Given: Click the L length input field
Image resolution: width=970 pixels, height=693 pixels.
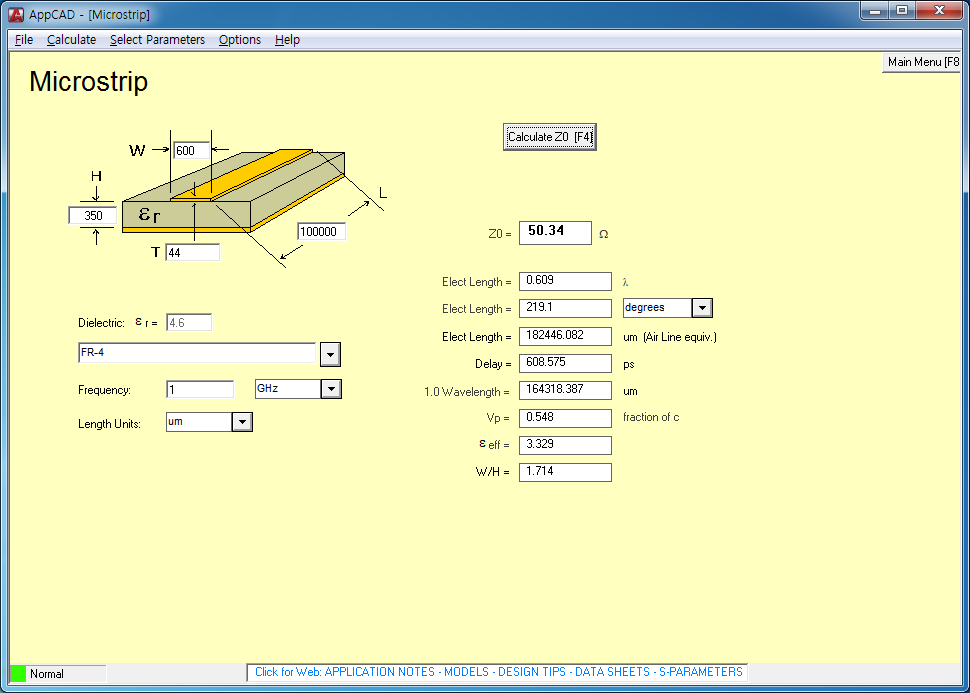Looking at the screenshot, I should pyautogui.click(x=322, y=232).
